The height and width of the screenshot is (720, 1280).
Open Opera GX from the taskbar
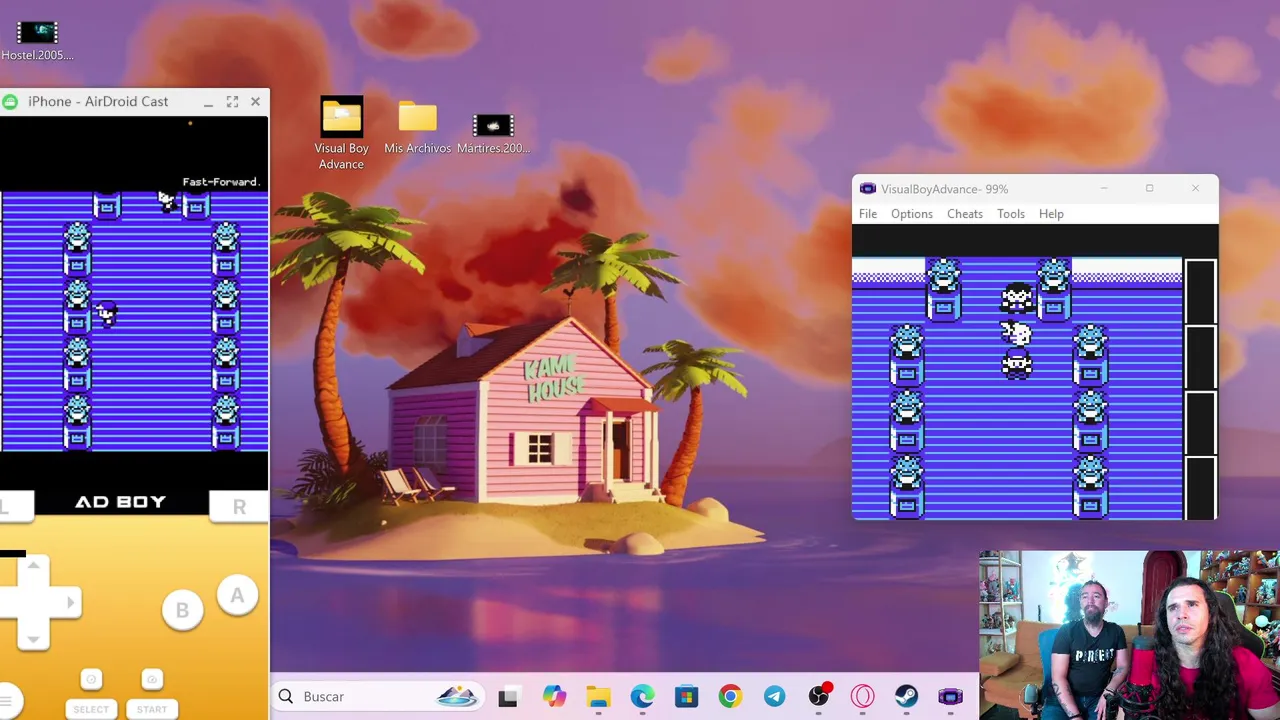click(862, 697)
